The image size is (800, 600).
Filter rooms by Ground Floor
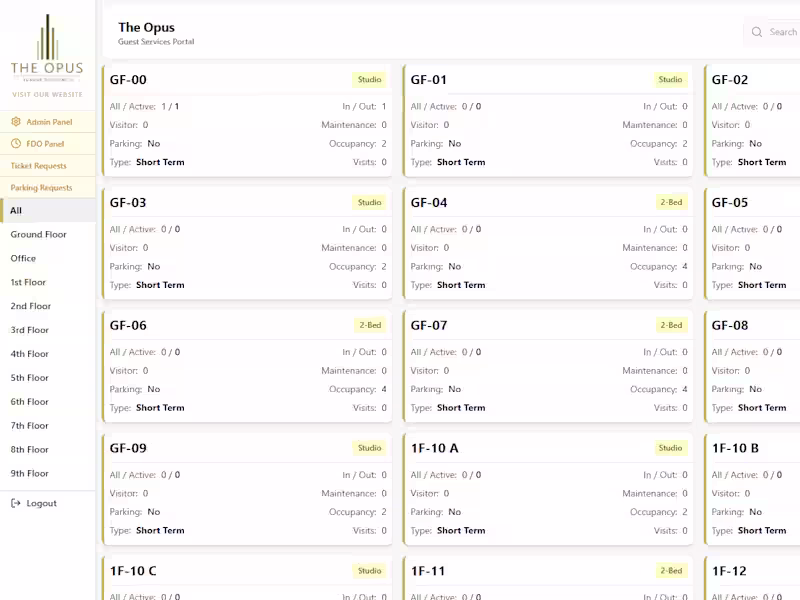pyautogui.click(x=47, y=234)
